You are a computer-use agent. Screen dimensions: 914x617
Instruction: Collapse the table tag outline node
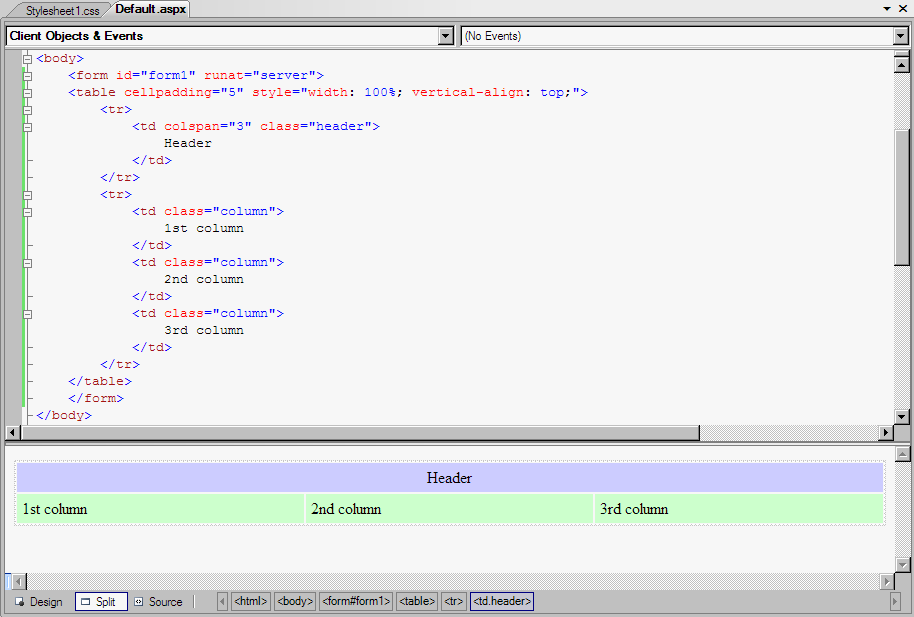pos(27,93)
